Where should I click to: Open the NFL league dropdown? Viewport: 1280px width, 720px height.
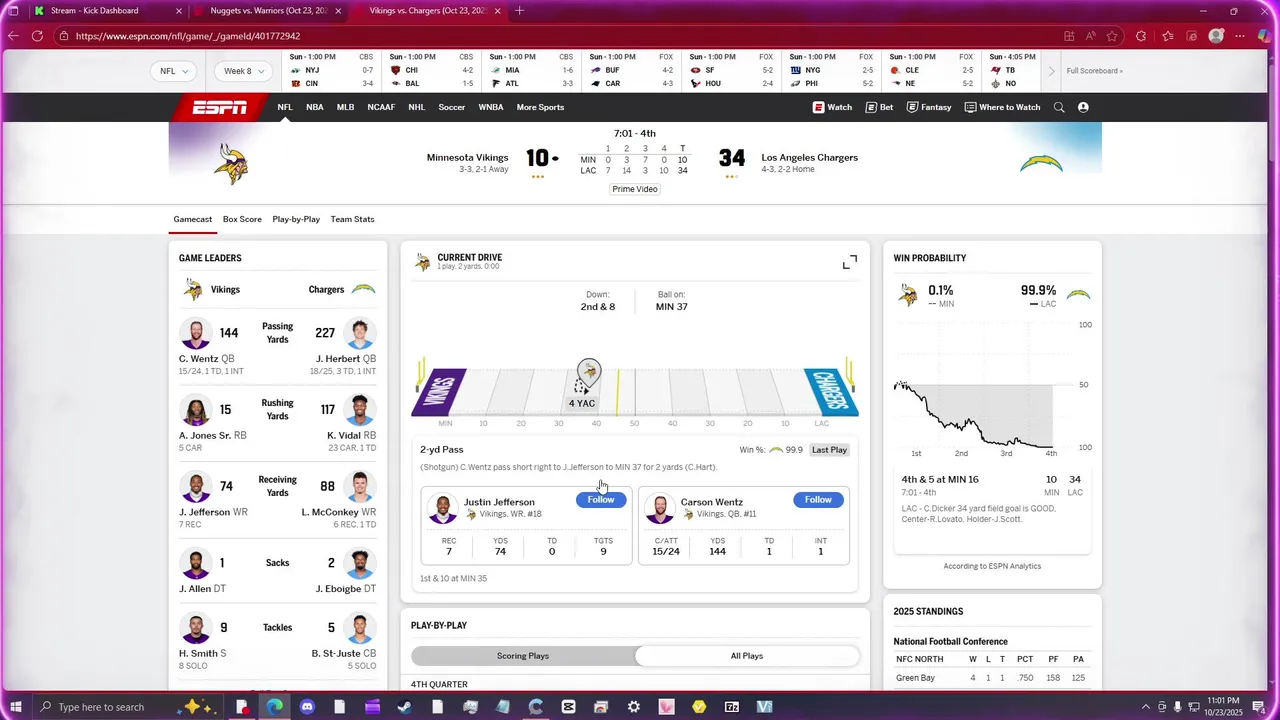coord(174,71)
